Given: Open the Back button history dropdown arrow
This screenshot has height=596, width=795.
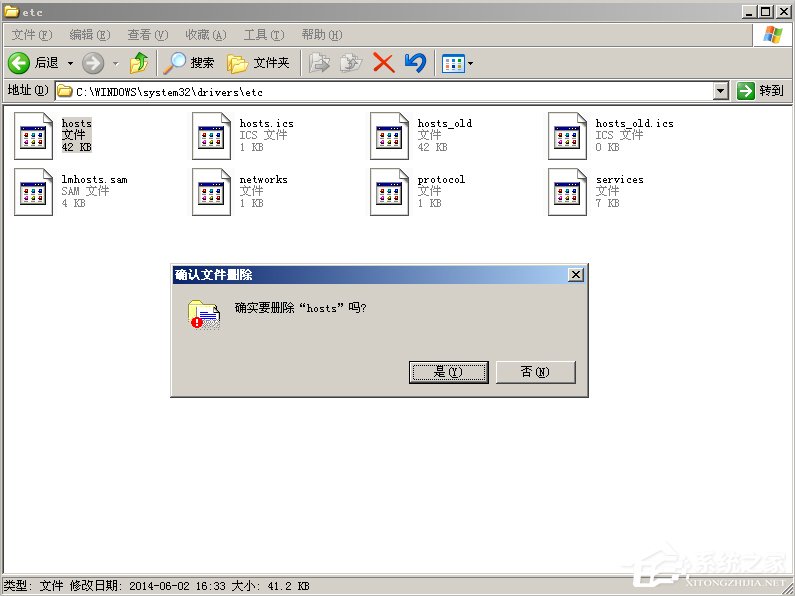Looking at the screenshot, I should 70,63.
